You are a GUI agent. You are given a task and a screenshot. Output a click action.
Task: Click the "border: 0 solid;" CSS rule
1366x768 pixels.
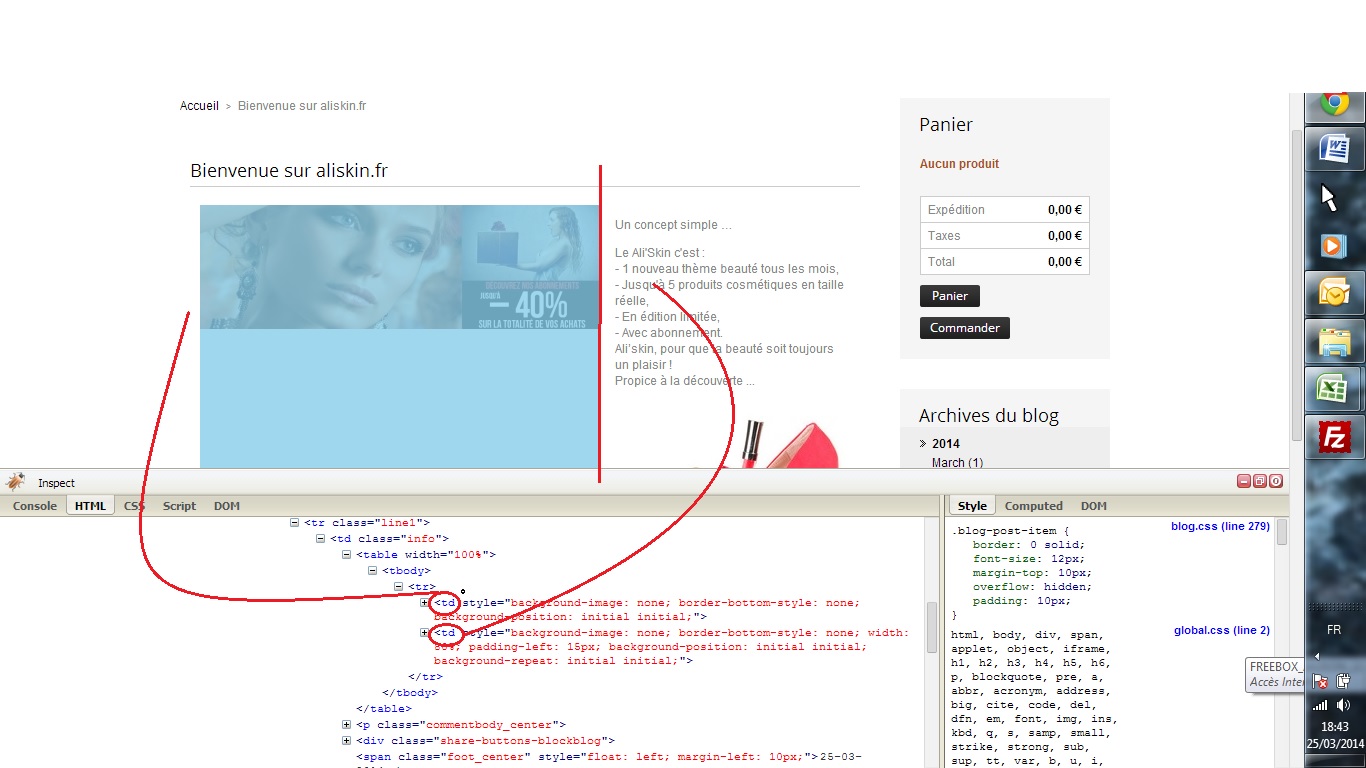(x=1029, y=545)
